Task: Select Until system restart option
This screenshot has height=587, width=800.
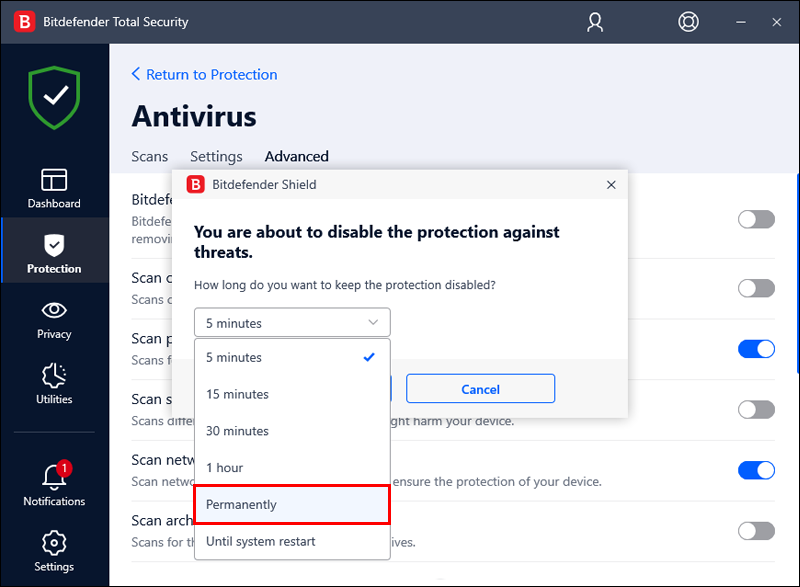Action: pyautogui.click(x=292, y=542)
